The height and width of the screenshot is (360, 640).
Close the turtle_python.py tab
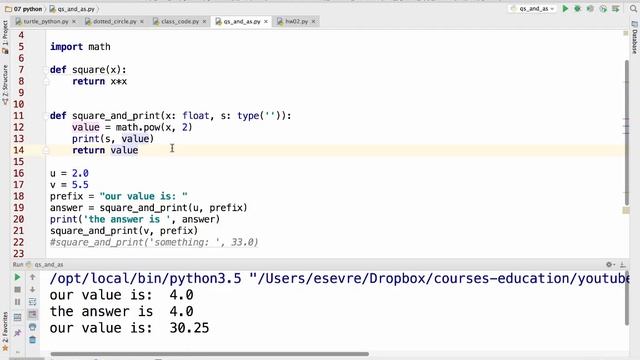[x=74, y=21]
